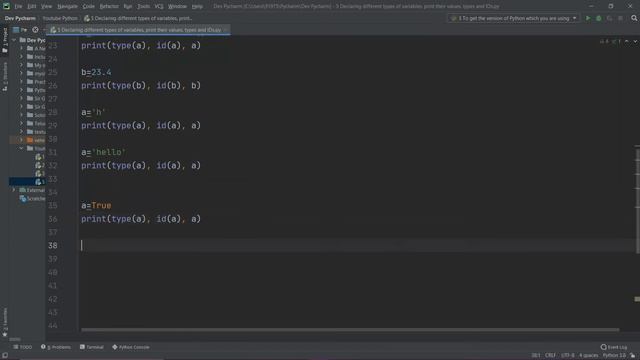Go to previous highlighted error arrow
Viewport: 640px width, 360px height.
coord(627,41)
